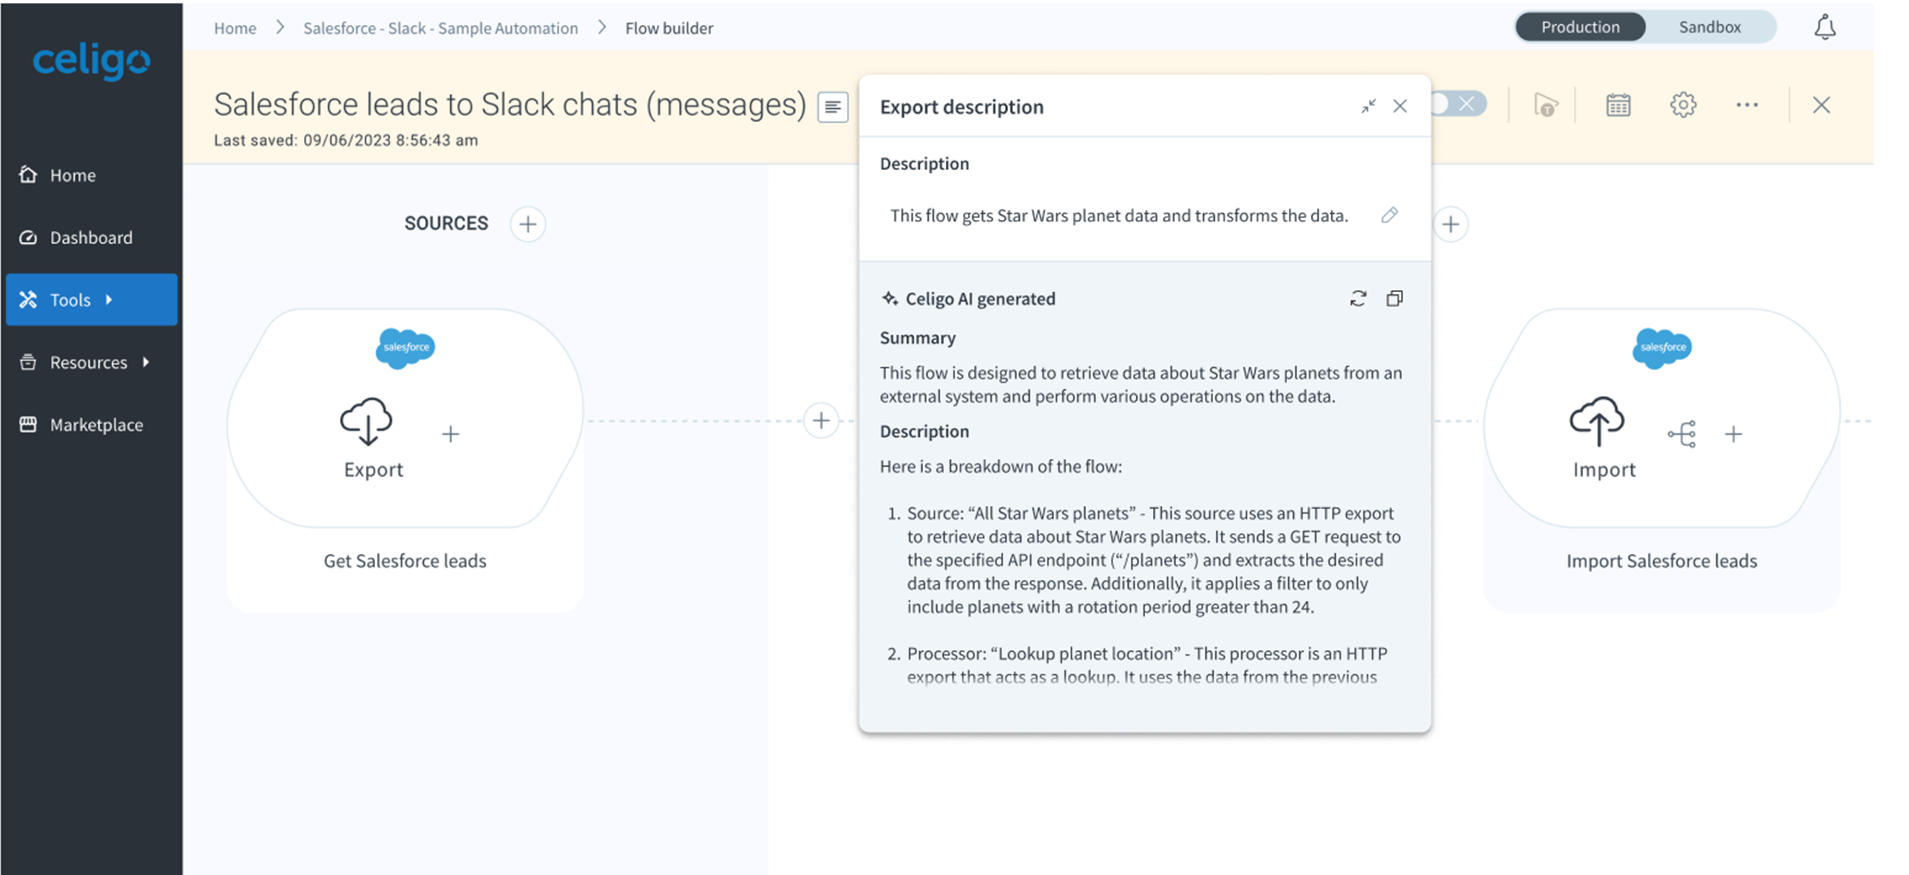
Task: Open the flow description note icon
Action: pyautogui.click(x=833, y=107)
